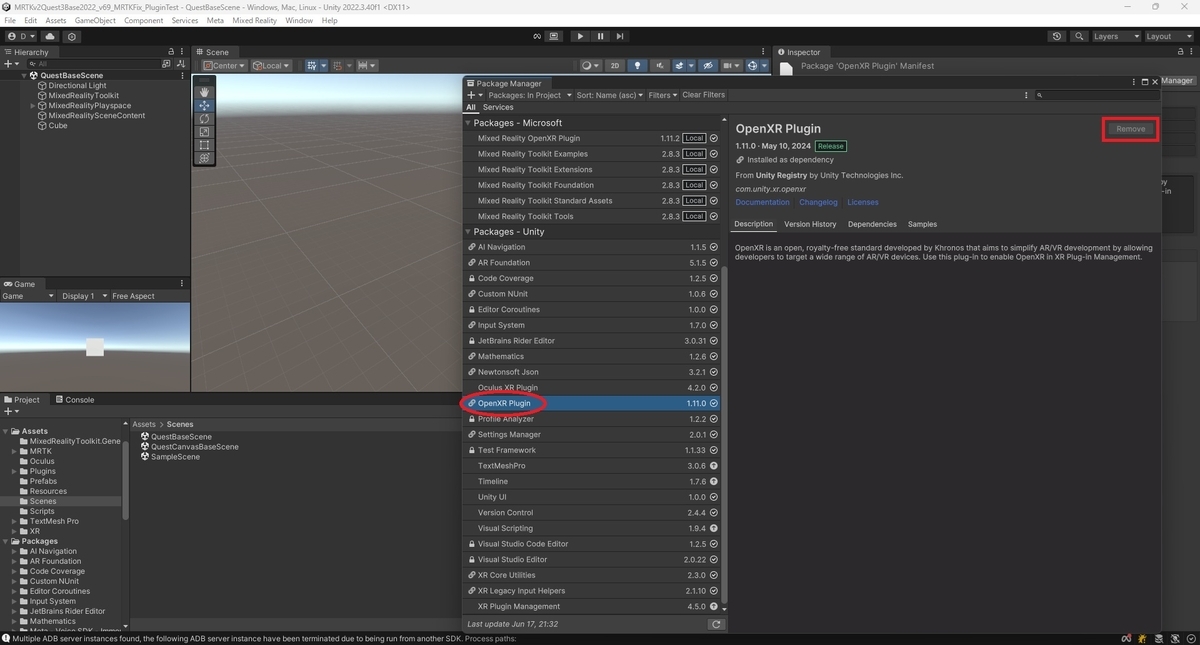The height and width of the screenshot is (645, 1200).
Task: Open the Changelog link for OpenXR Plugin
Action: (x=818, y=202)
